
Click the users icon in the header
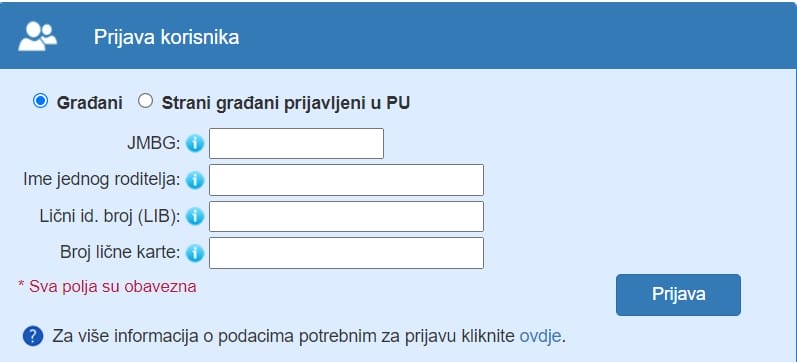coord(38,36)
